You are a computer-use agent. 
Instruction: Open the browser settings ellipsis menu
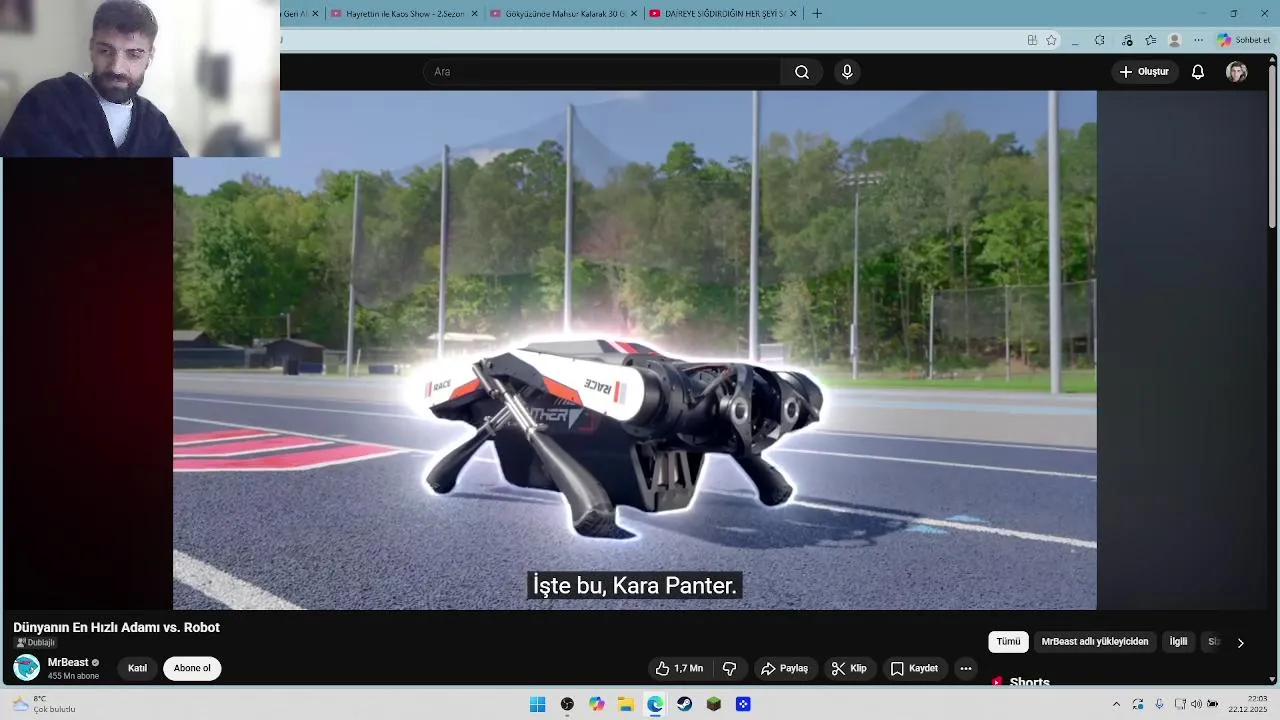click(x=1198, y=40)
